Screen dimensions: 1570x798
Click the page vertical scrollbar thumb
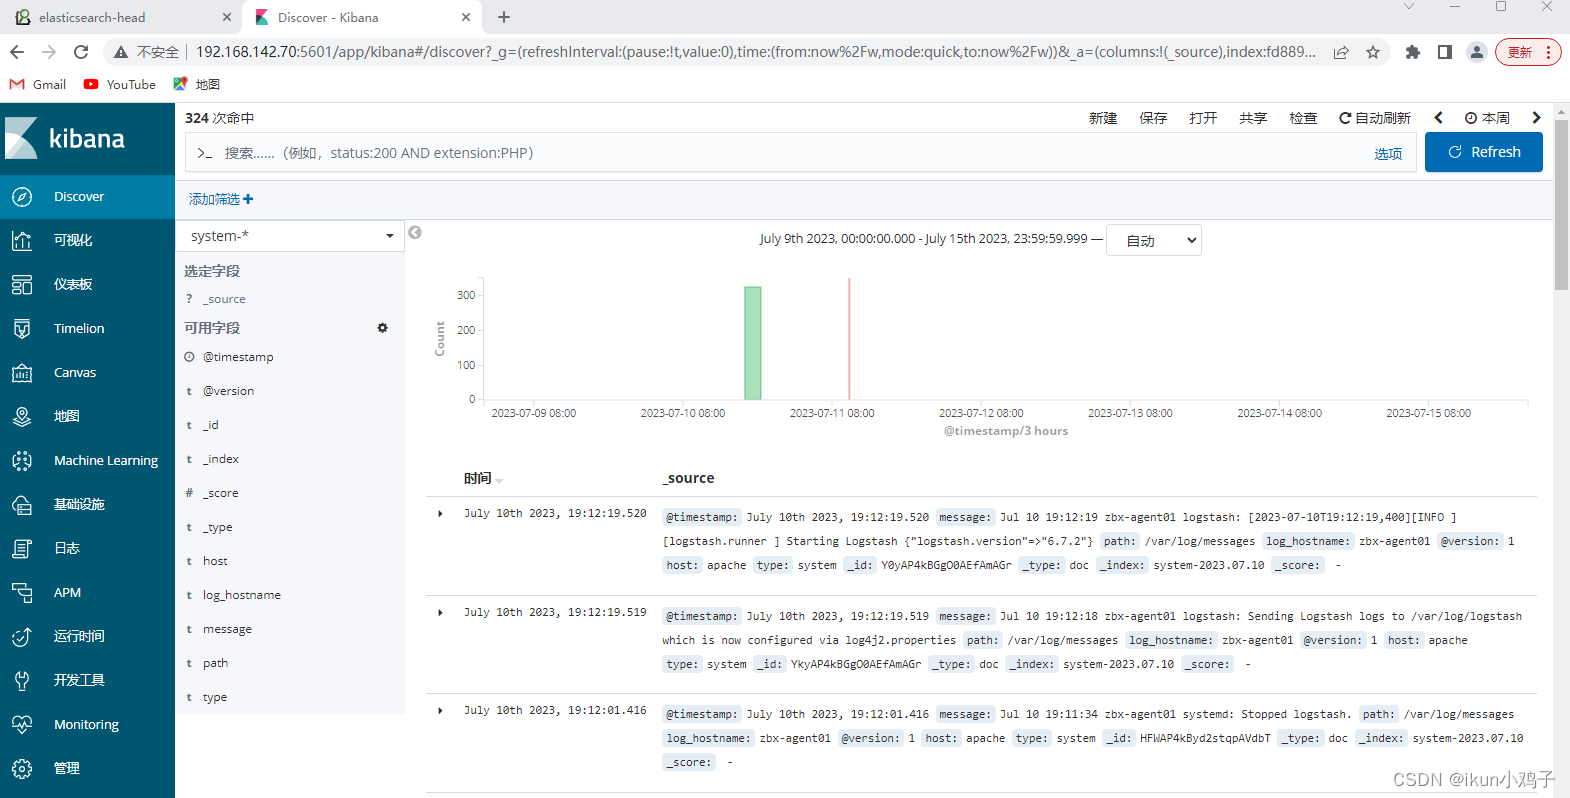click(1561, 205)
